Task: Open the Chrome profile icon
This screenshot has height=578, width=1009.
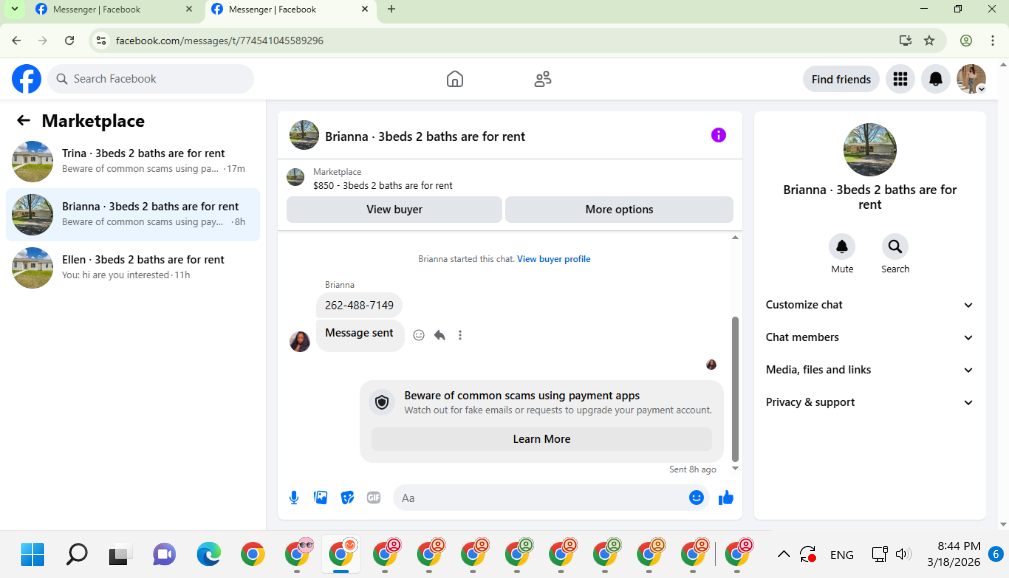Action: [x=966, y=41]
